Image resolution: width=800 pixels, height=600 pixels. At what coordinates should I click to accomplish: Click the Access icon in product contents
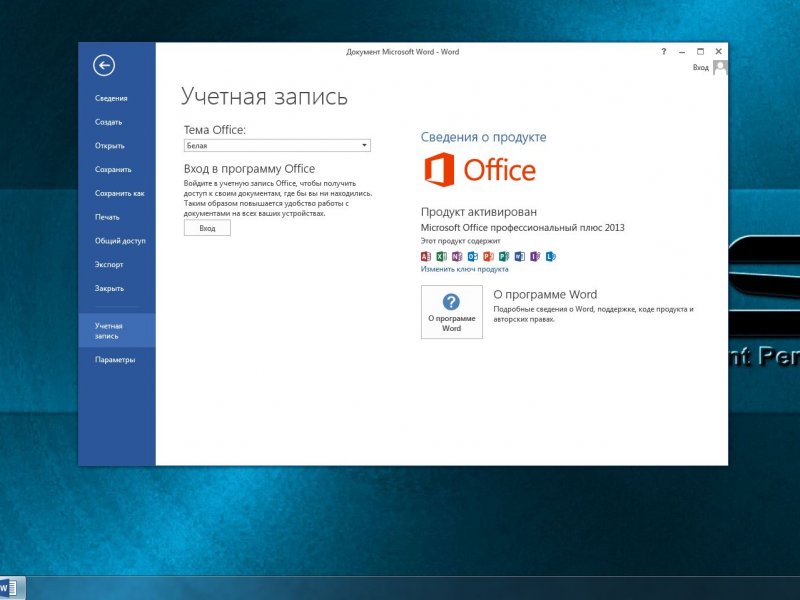pyautogui.click(x=426, y=257)
